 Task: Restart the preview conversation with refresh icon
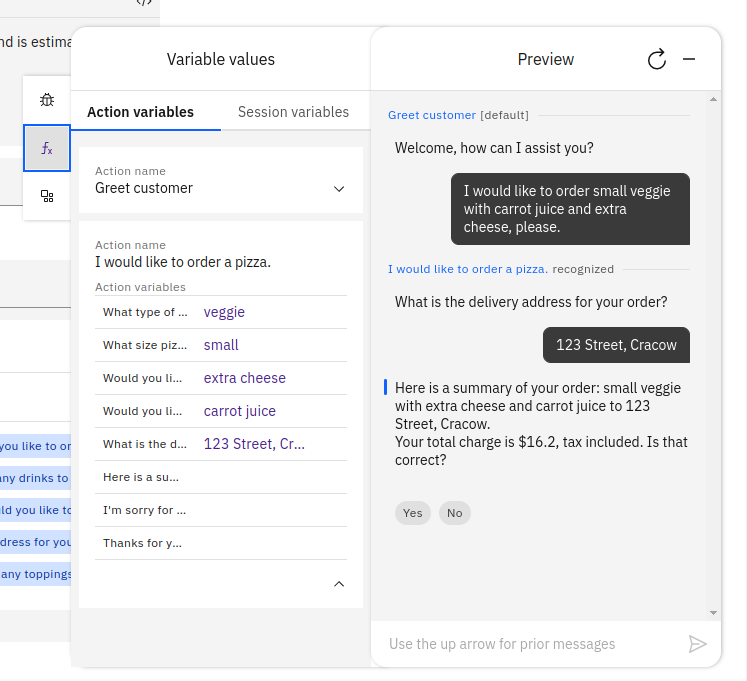coord(657,60)
